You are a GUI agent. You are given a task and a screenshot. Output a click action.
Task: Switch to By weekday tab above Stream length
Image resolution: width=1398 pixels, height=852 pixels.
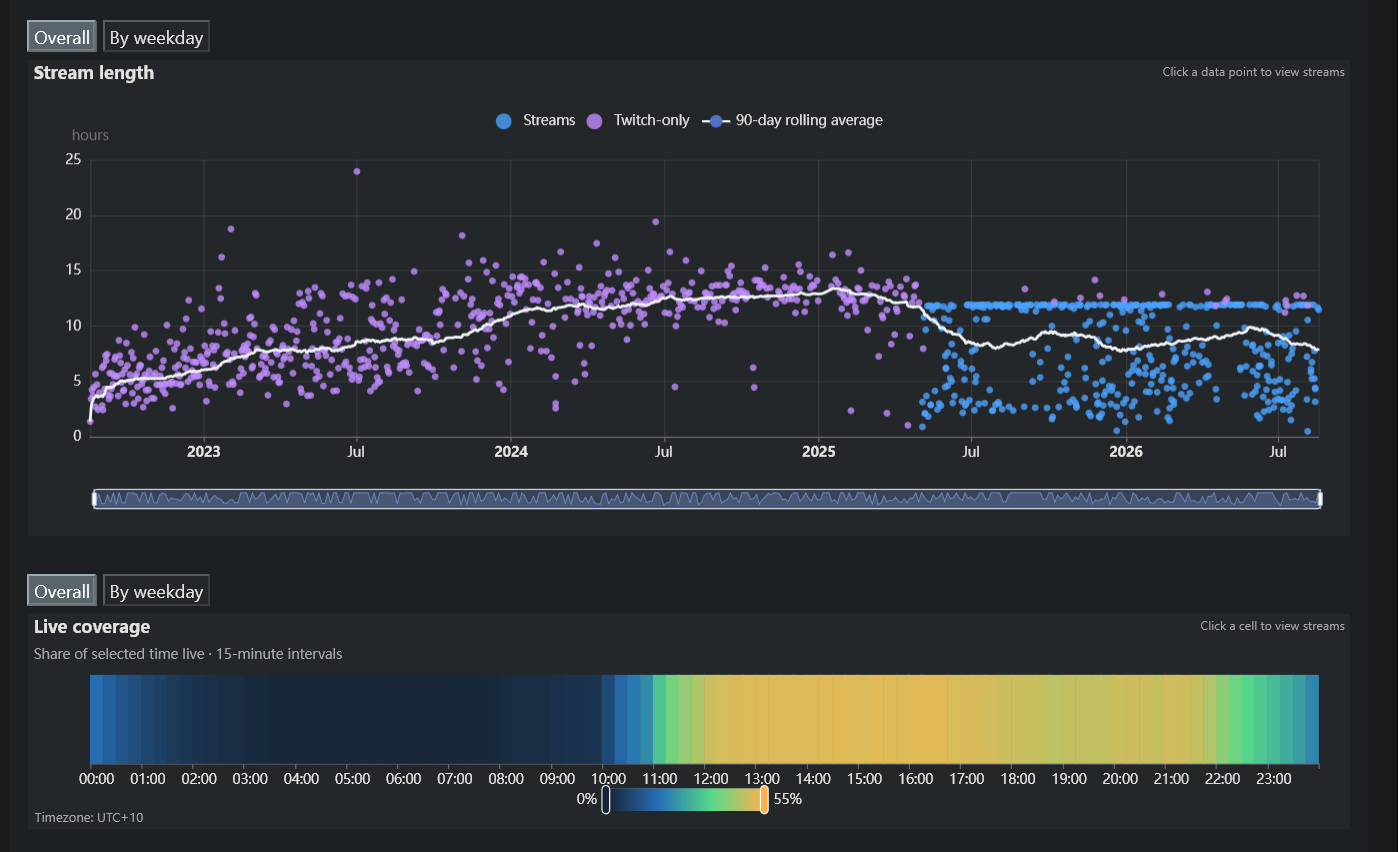(x=156, y=37)
